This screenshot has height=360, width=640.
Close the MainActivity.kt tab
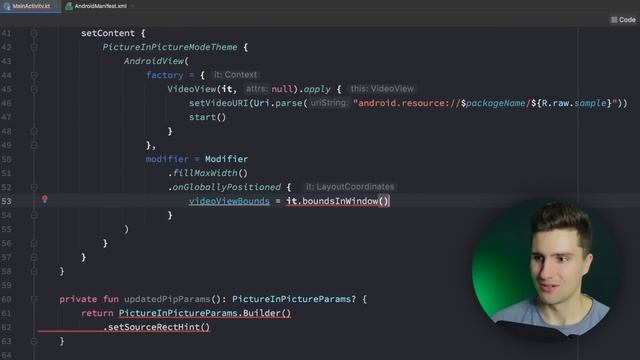click(x=56, y=6)
